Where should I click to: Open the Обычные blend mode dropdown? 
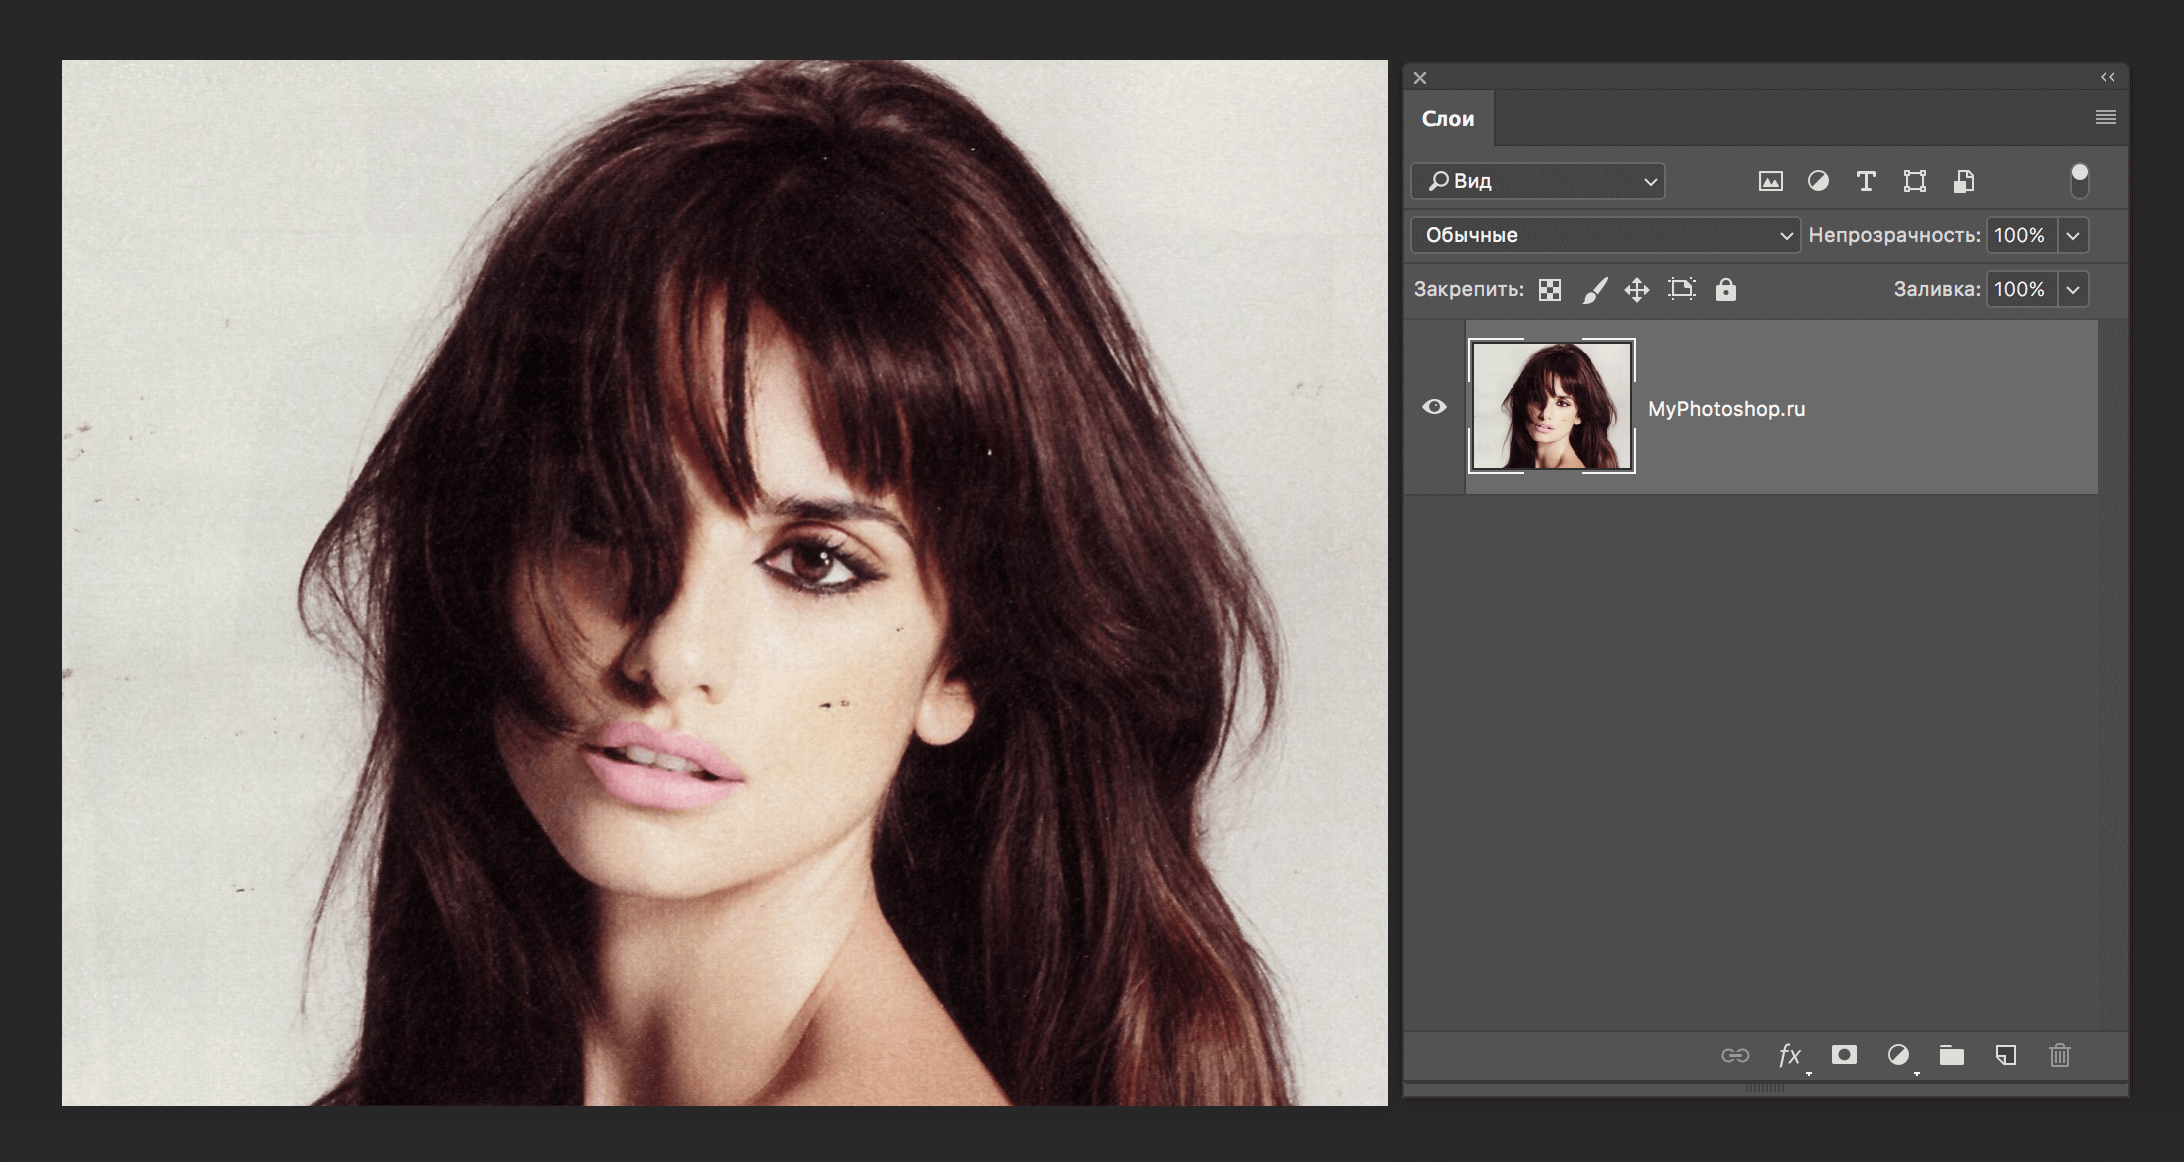coord(1605,235)
